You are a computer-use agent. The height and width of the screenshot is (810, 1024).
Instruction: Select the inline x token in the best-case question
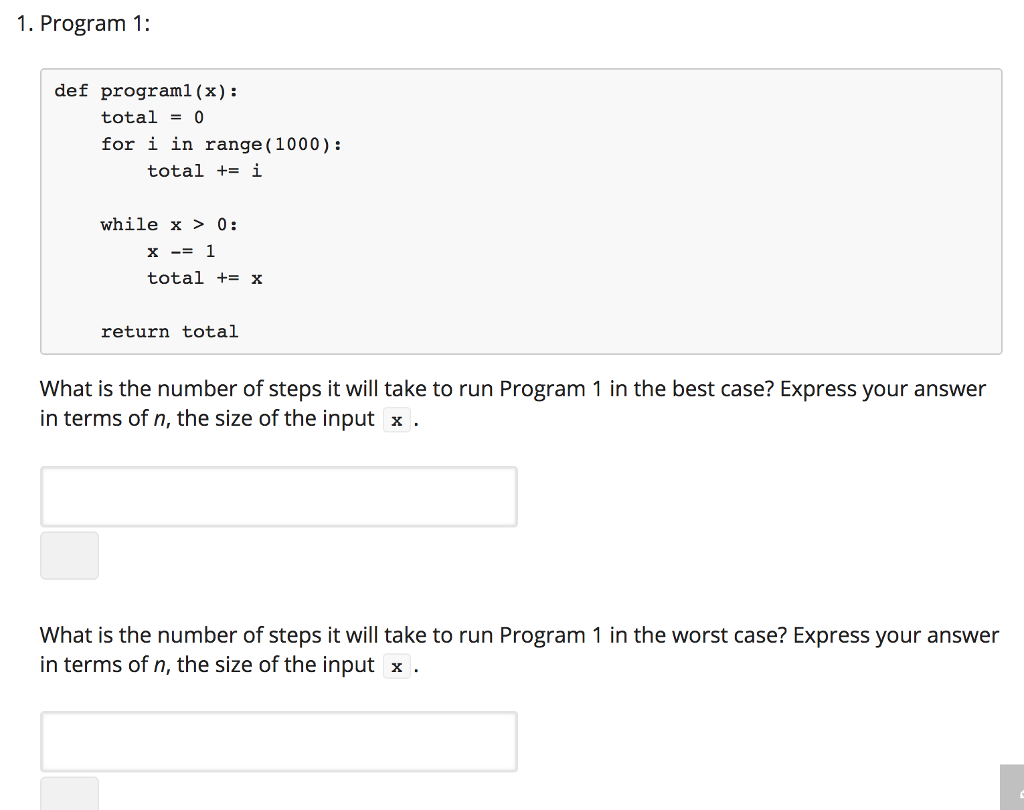[396, 419]
